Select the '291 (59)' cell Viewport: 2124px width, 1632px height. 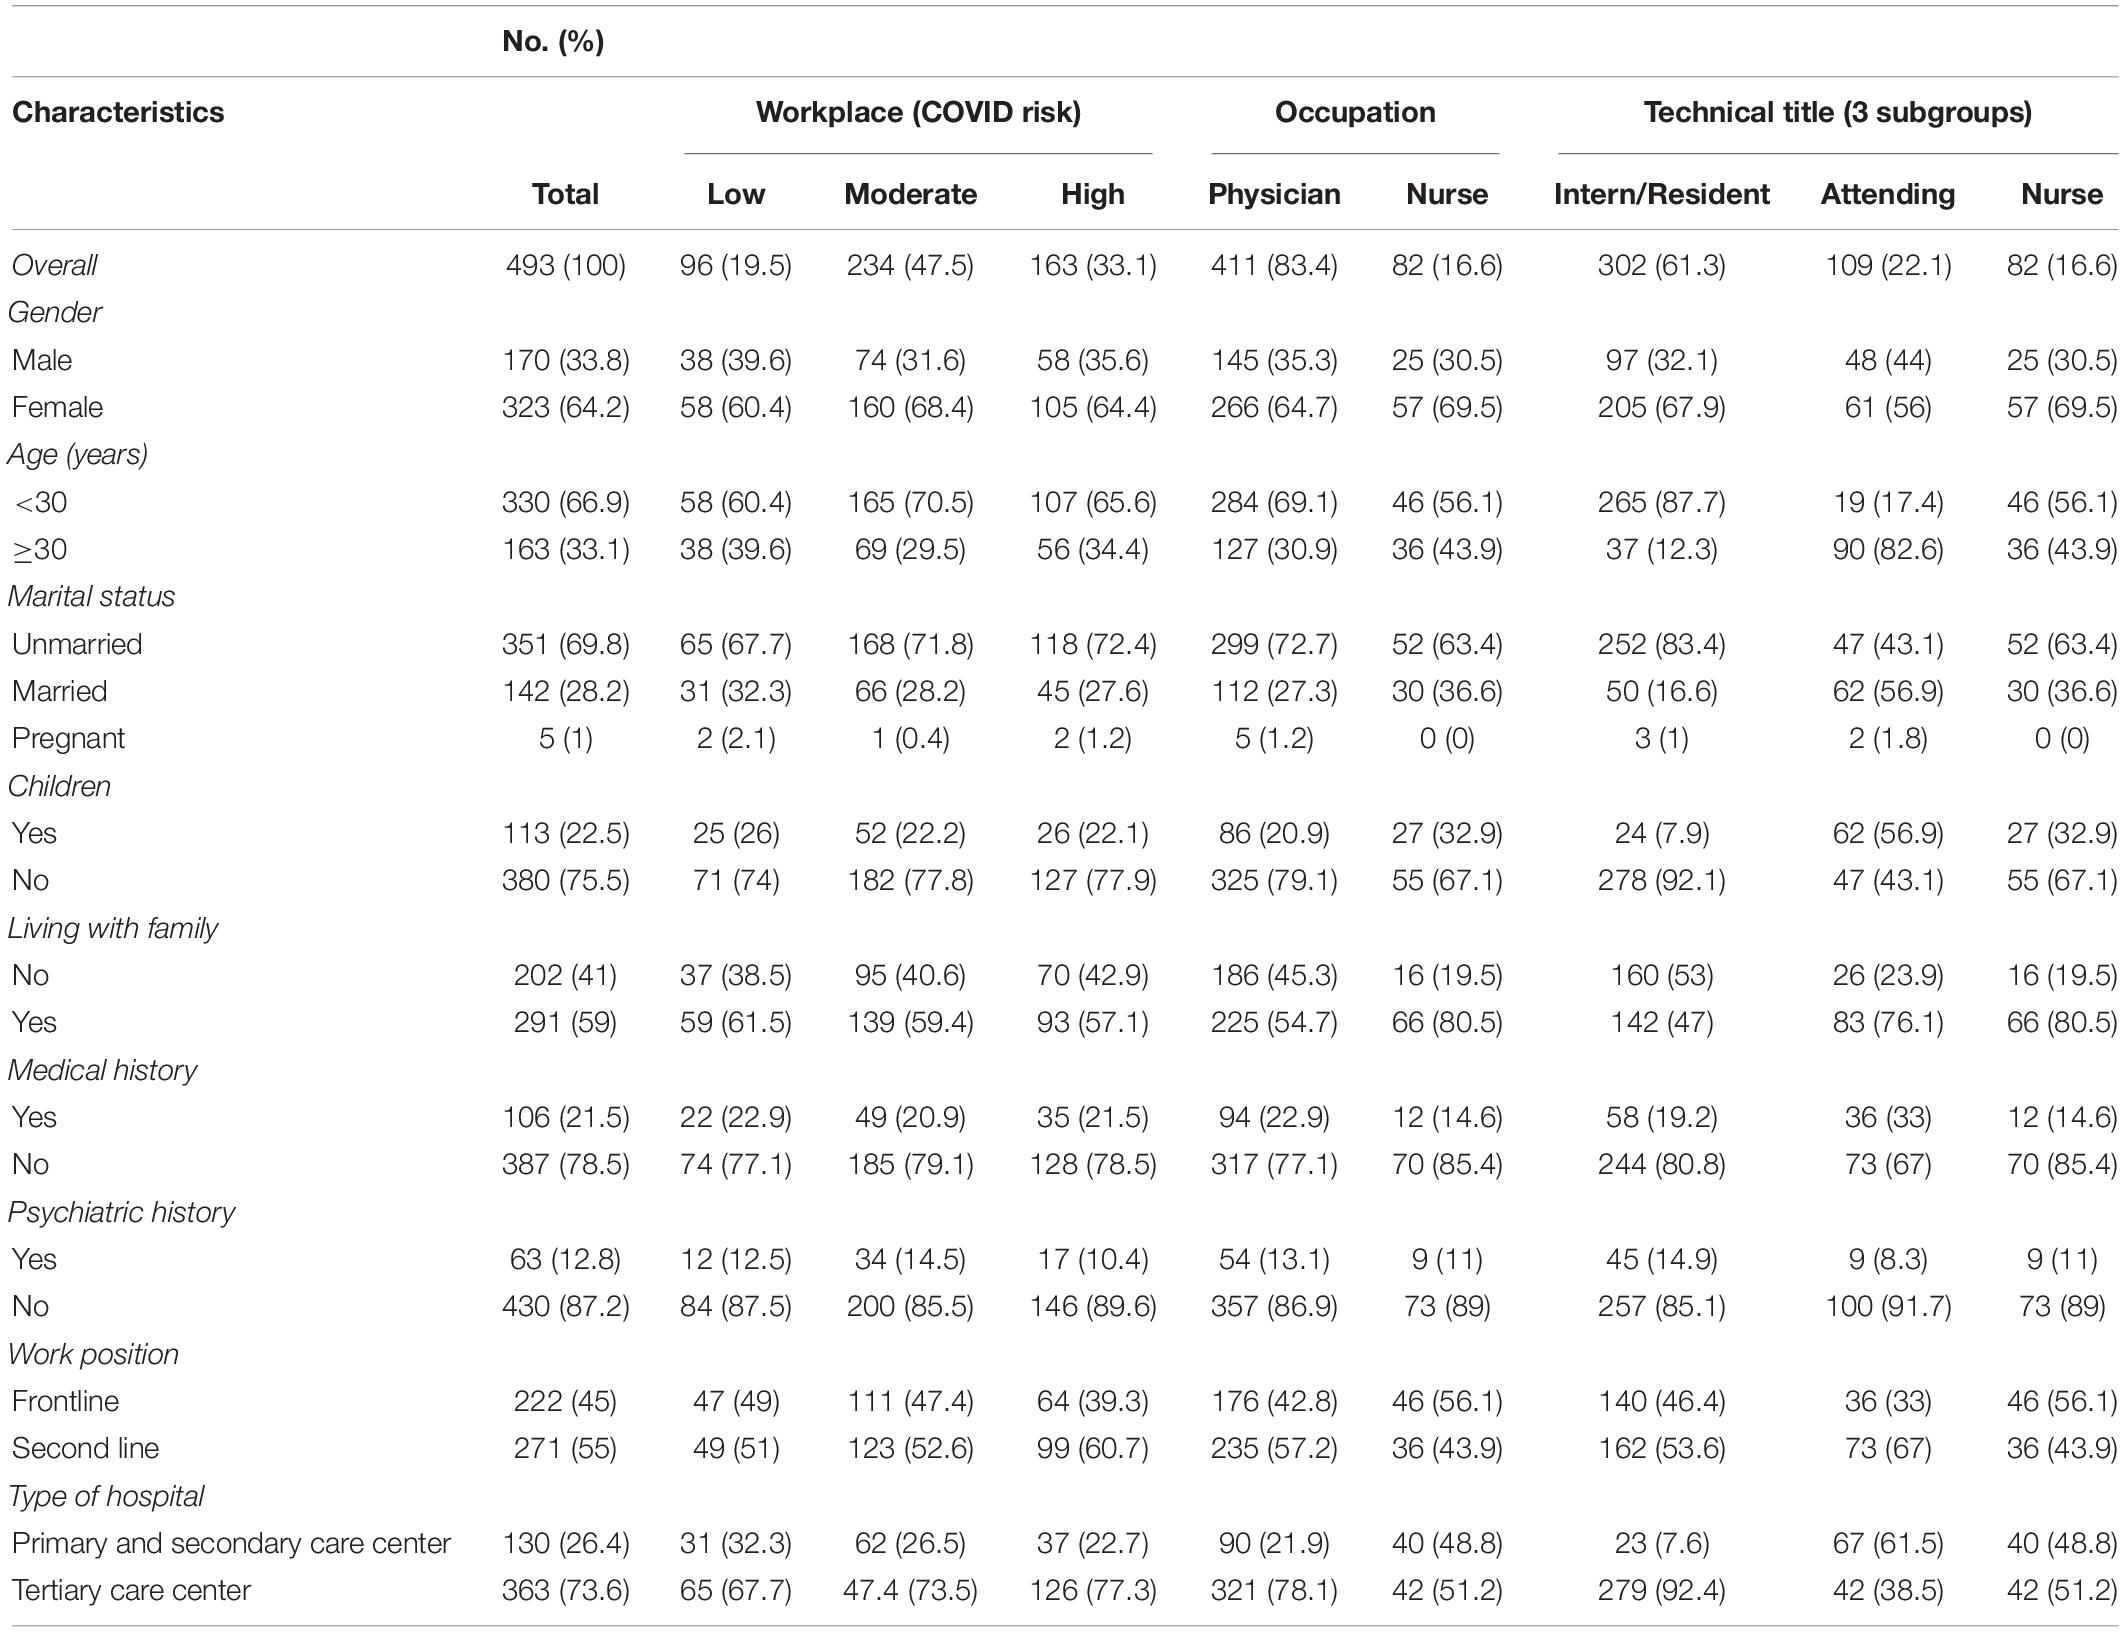click(x=565, y=1022)
